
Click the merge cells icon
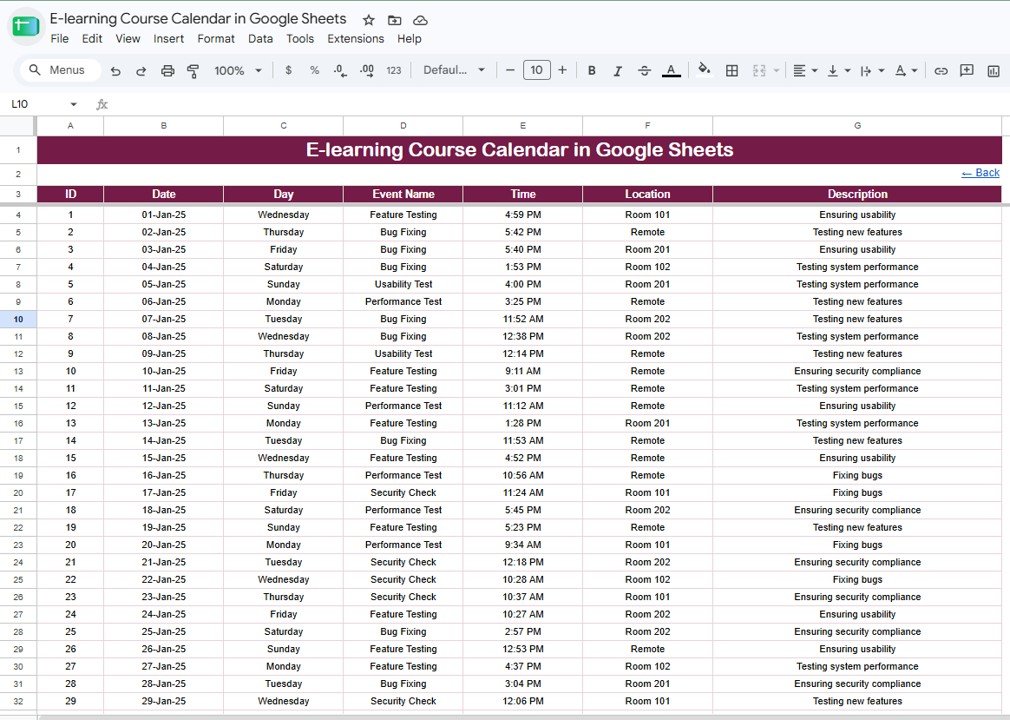pos(759,71)
